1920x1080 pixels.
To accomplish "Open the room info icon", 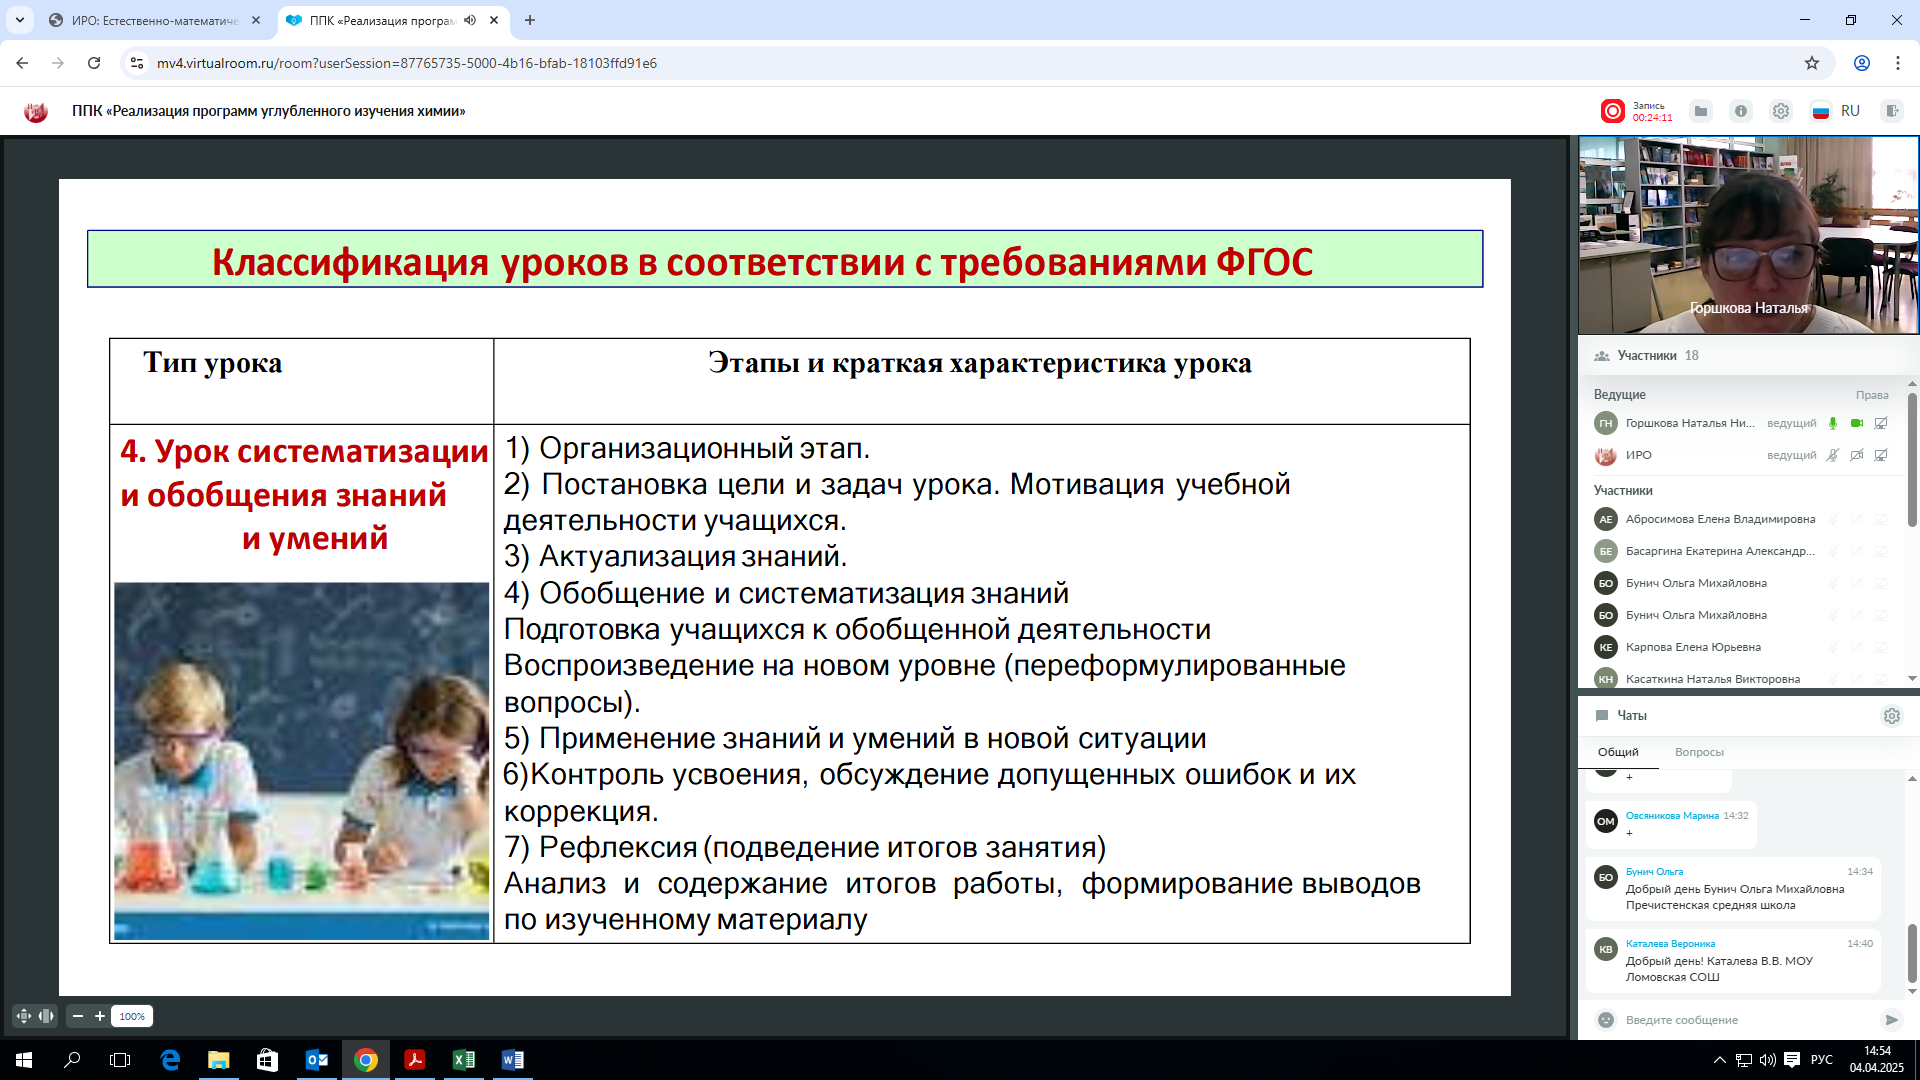I will 1741,111.
